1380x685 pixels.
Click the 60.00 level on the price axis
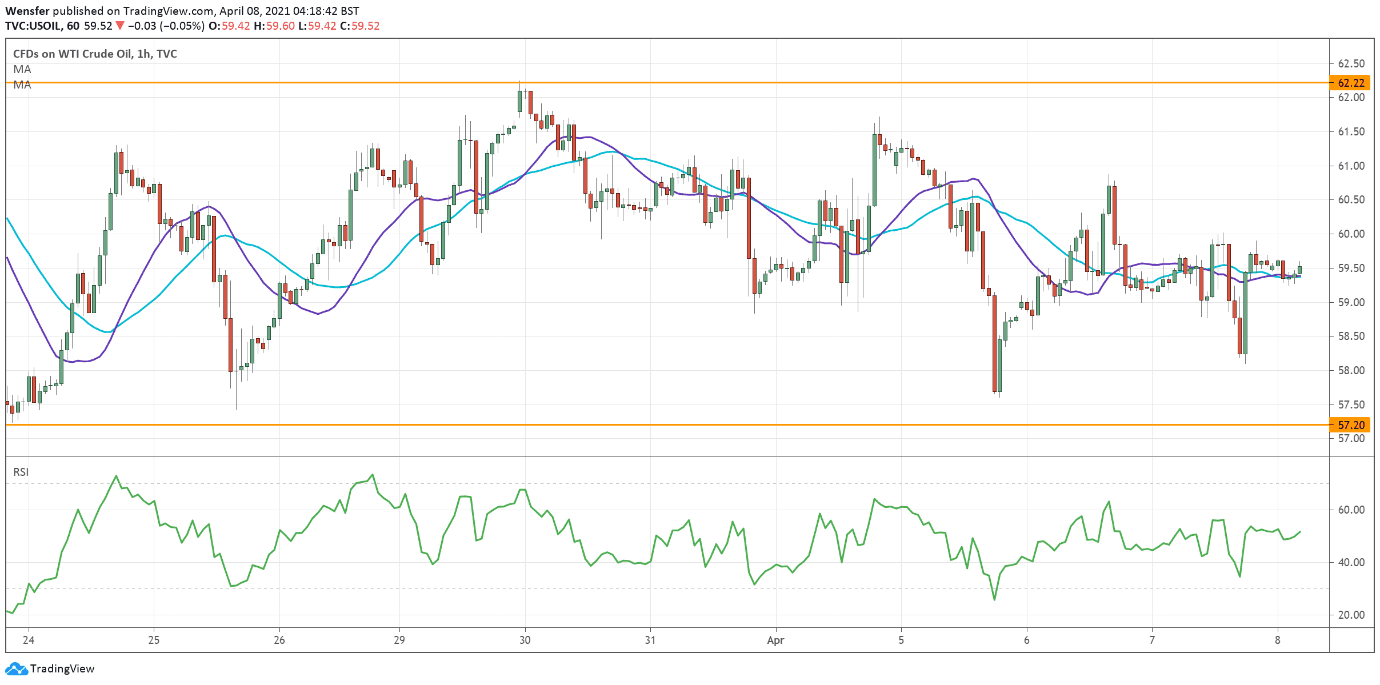[x=1351, y=234]
